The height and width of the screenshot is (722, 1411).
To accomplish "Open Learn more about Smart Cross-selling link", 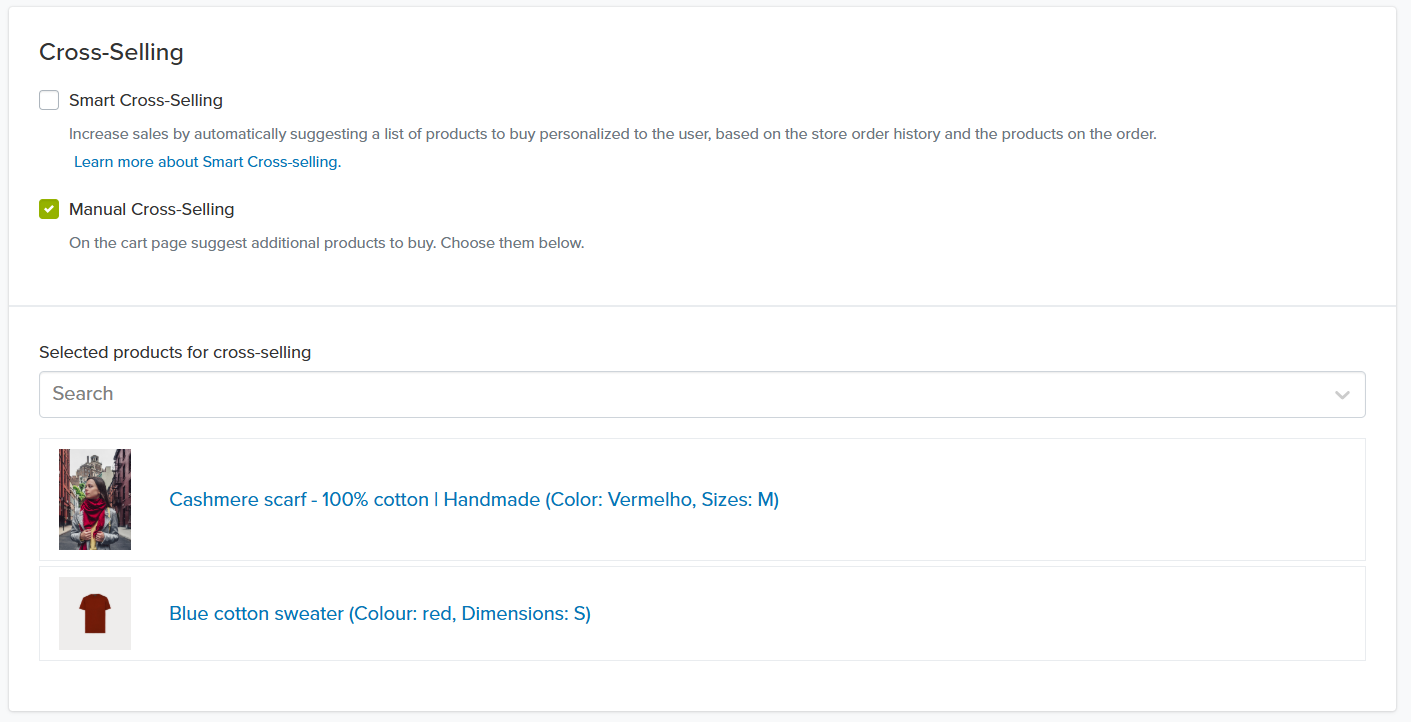I will pyautogui.click(x=207, y=162).
